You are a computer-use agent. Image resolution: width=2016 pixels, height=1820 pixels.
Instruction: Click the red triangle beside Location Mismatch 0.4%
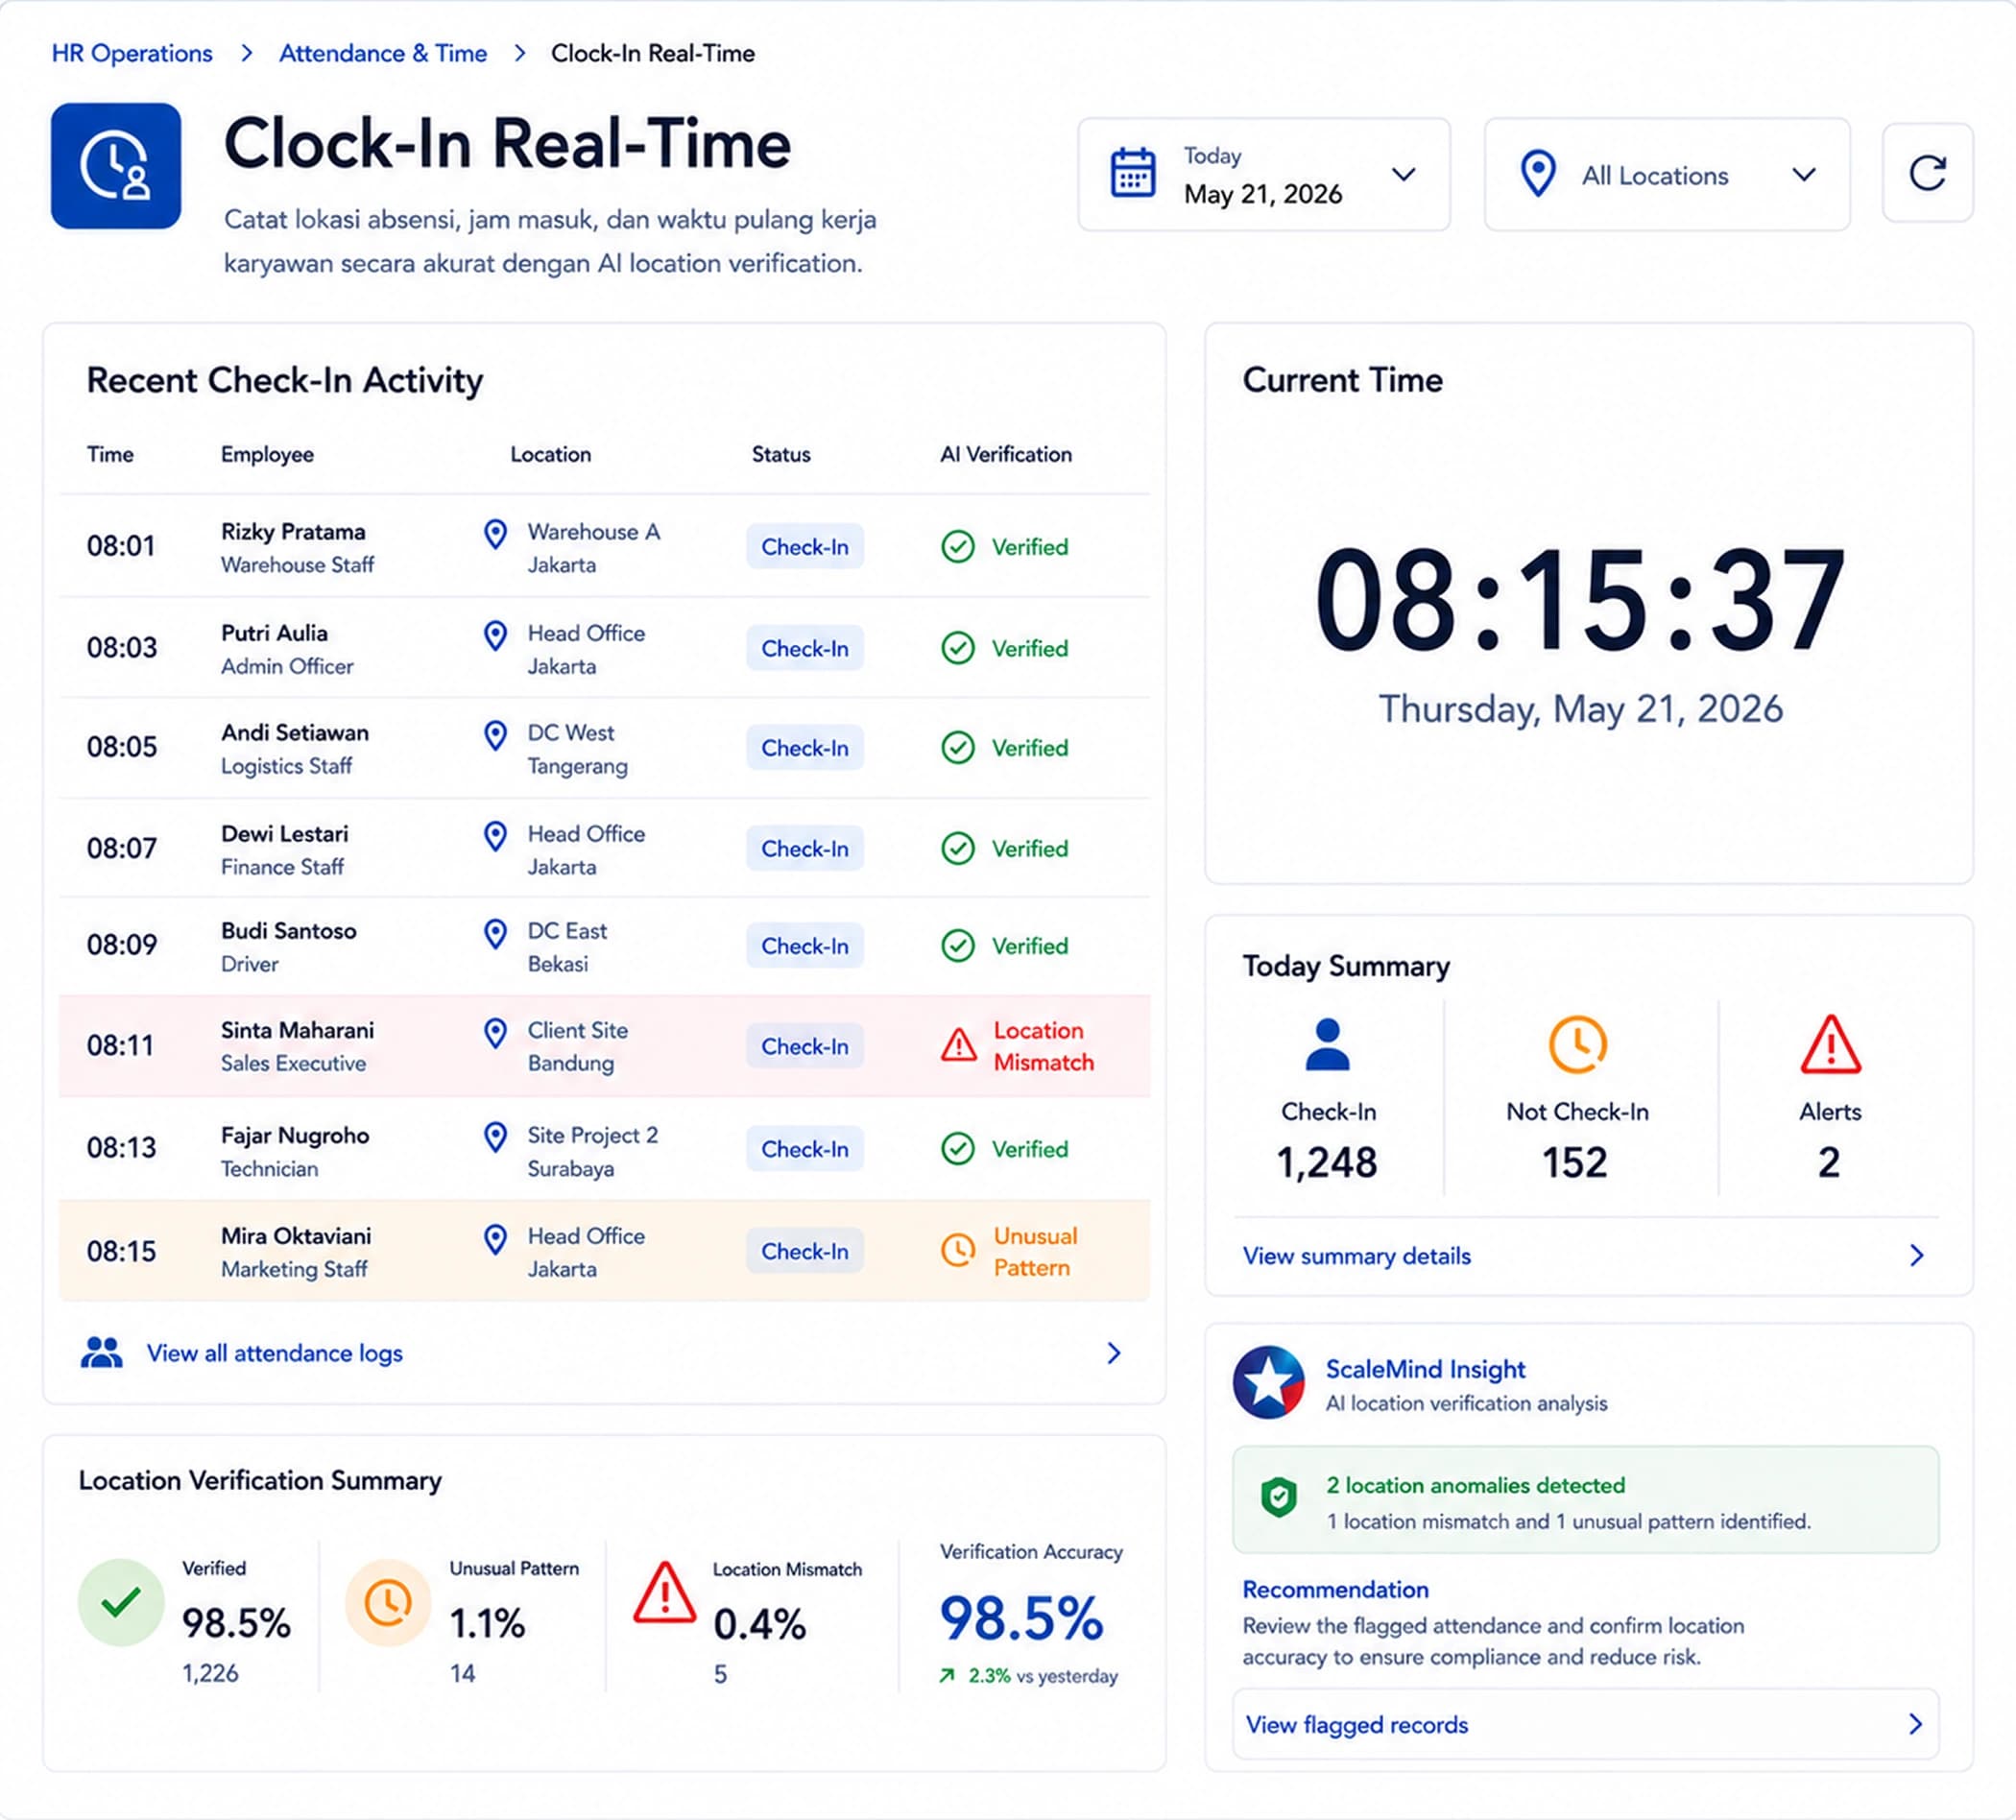[664, 1593]
